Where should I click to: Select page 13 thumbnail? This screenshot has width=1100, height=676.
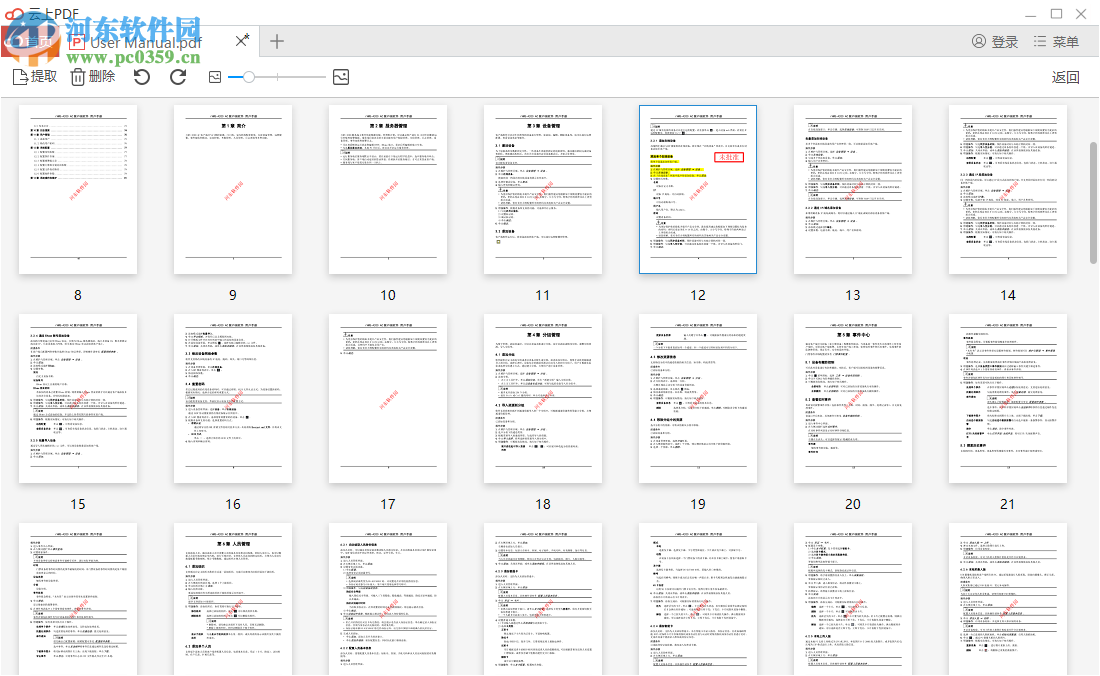click(x=853, y=189)
